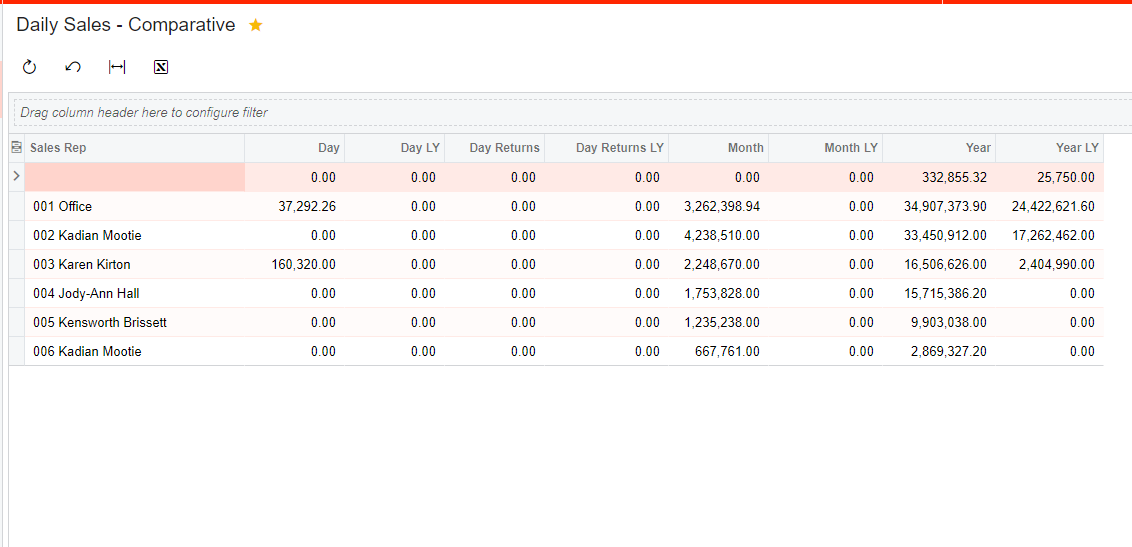
Task: Toggle the yellow favorite star
Action: (x=256, y=25)
